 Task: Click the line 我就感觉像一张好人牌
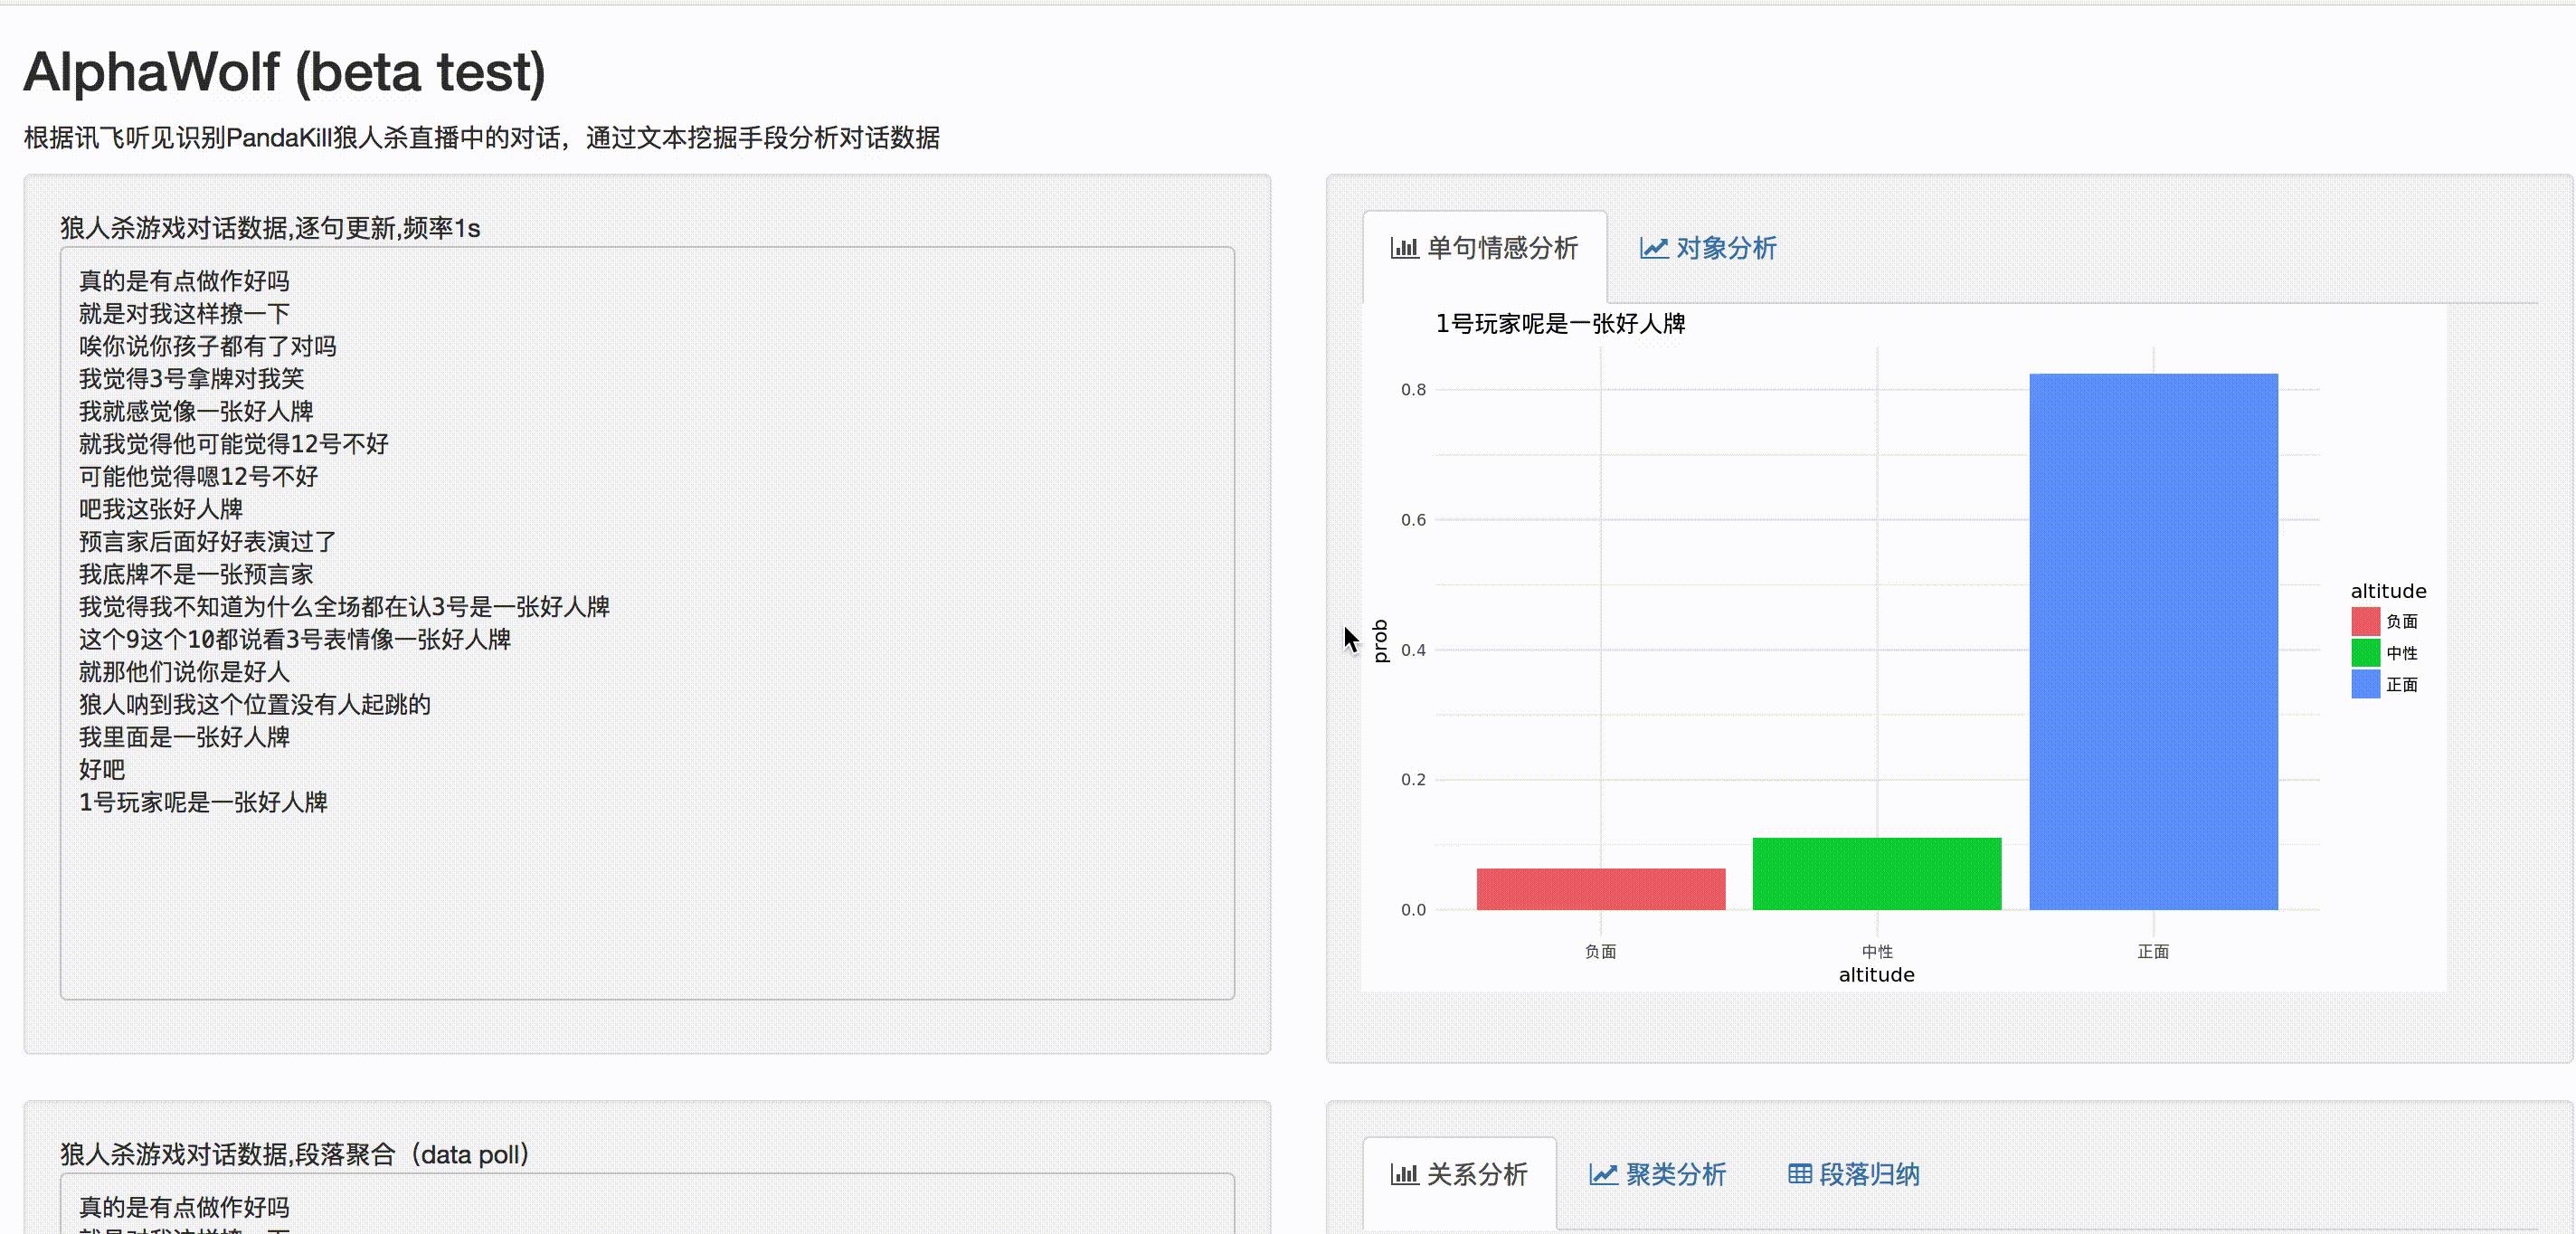[196, 411]
